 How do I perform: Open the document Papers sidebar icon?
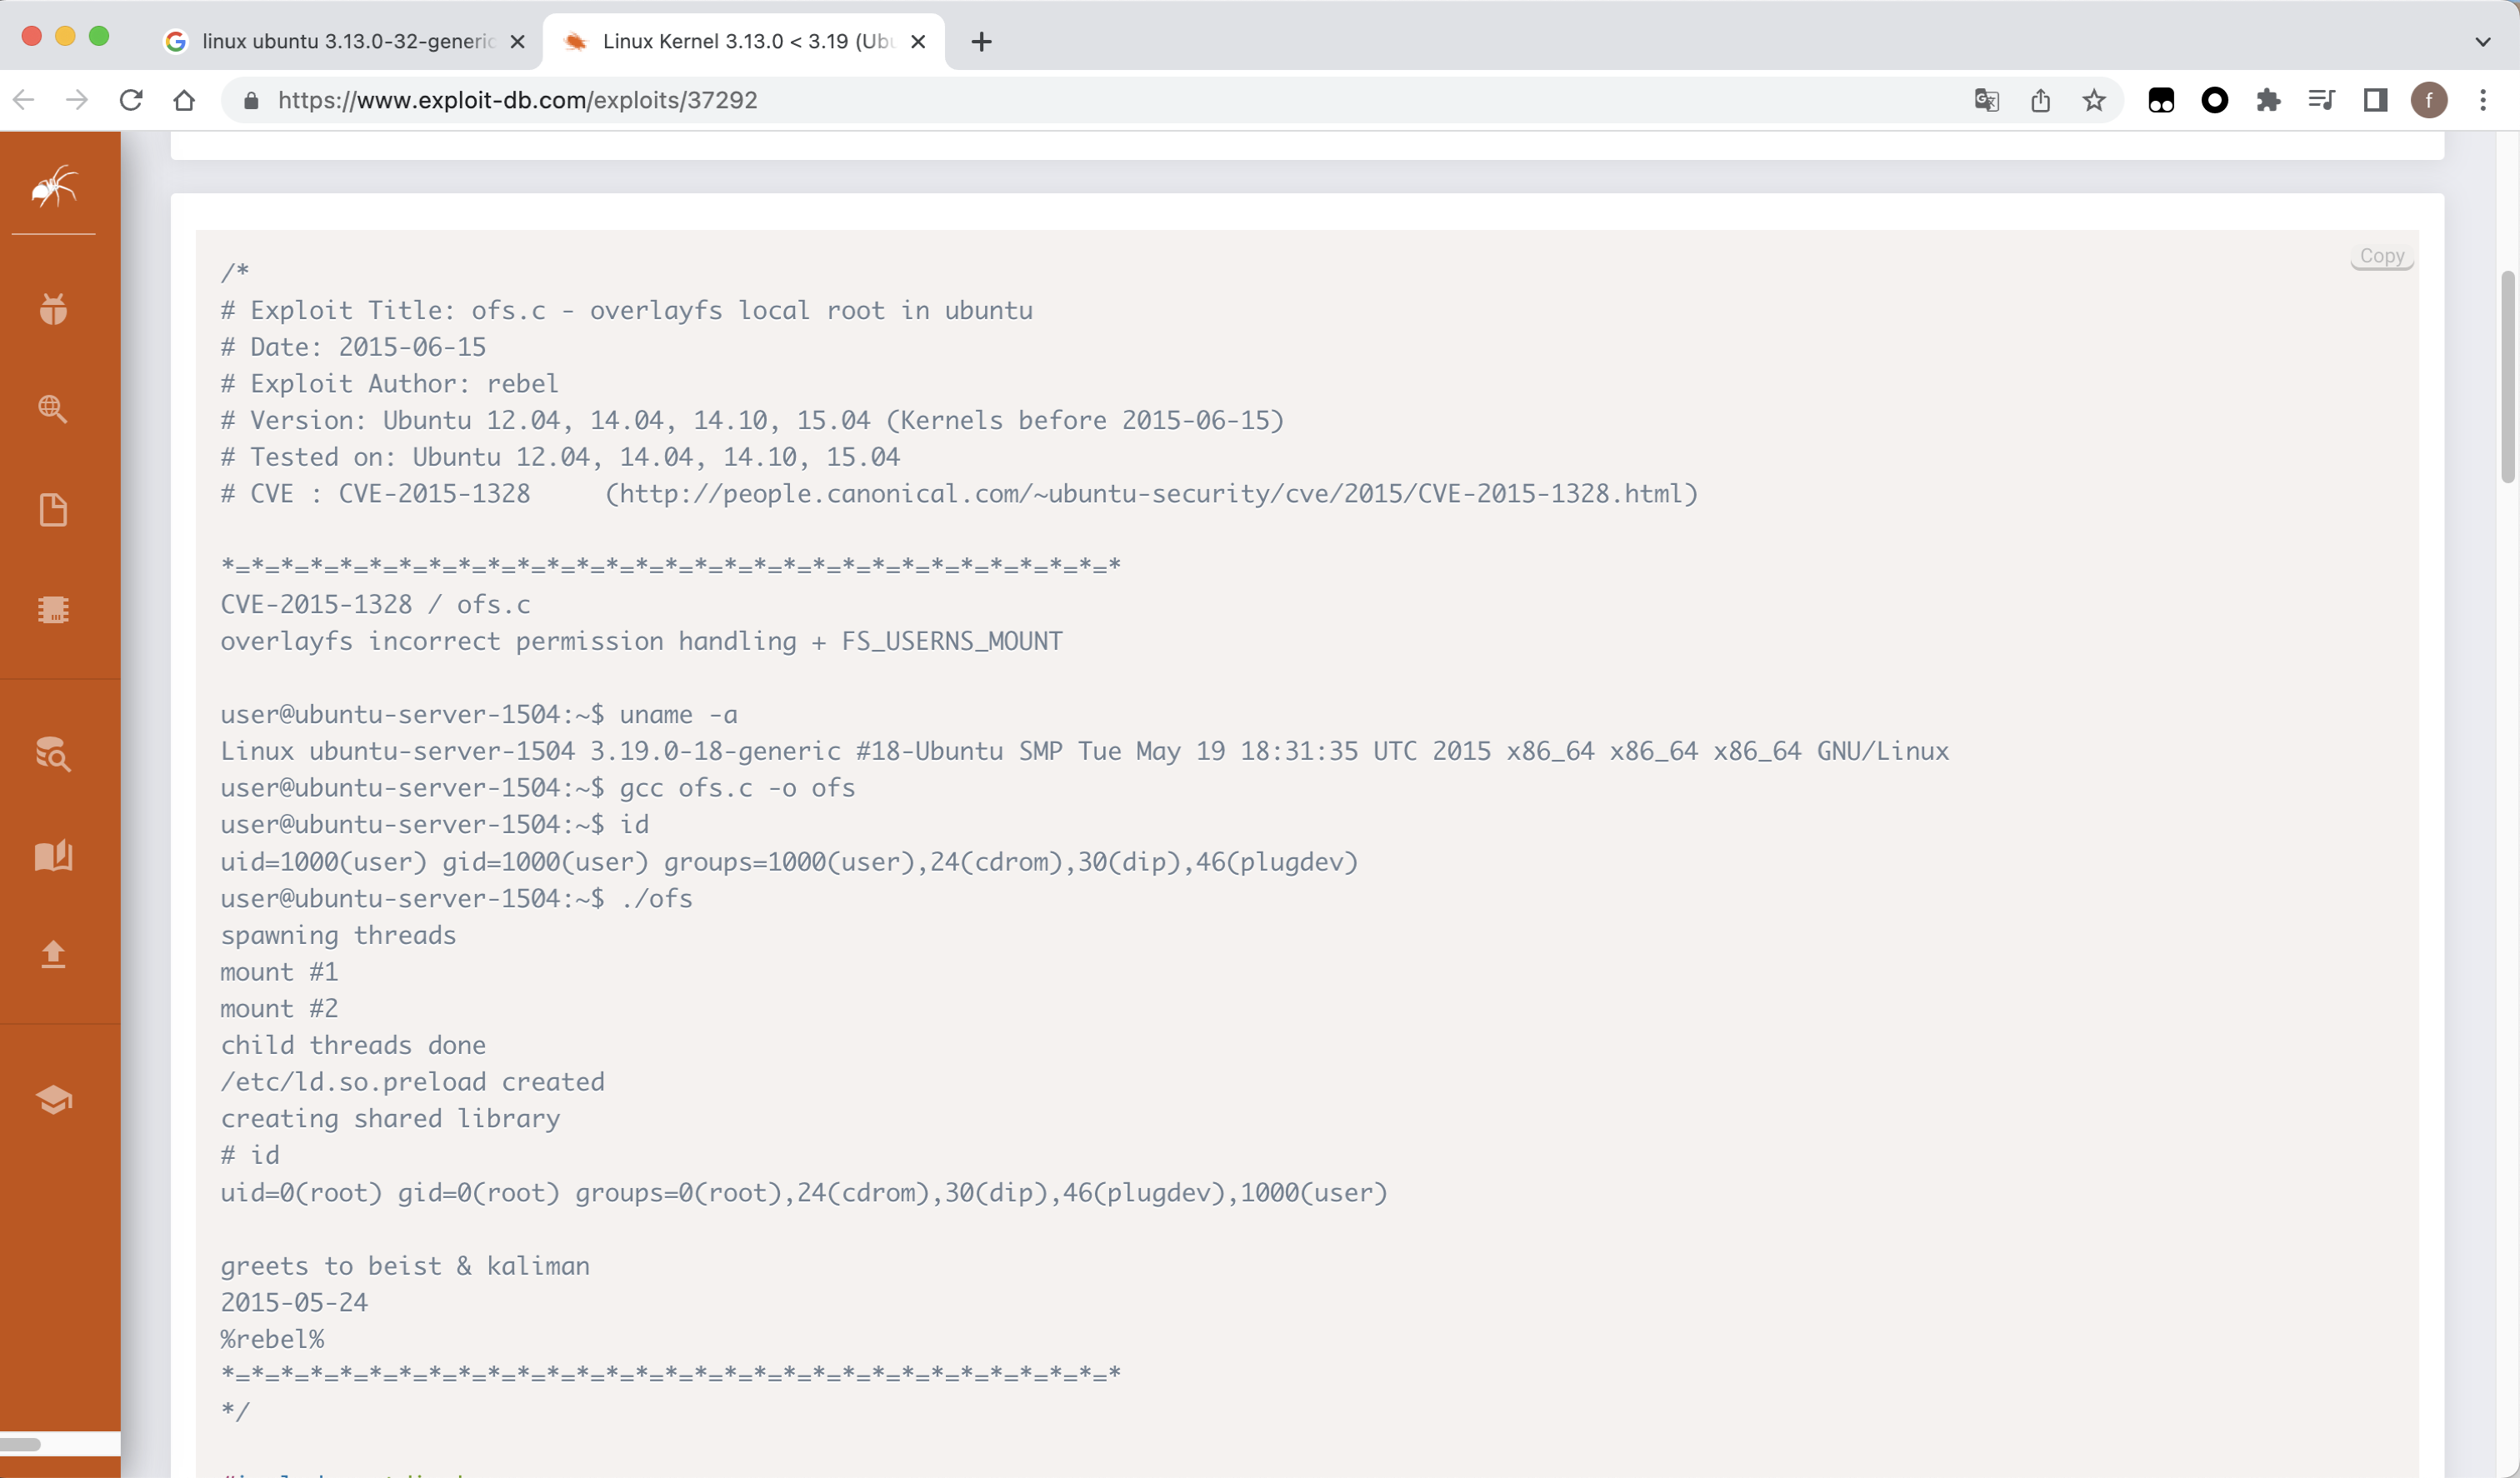coord(54,509)
